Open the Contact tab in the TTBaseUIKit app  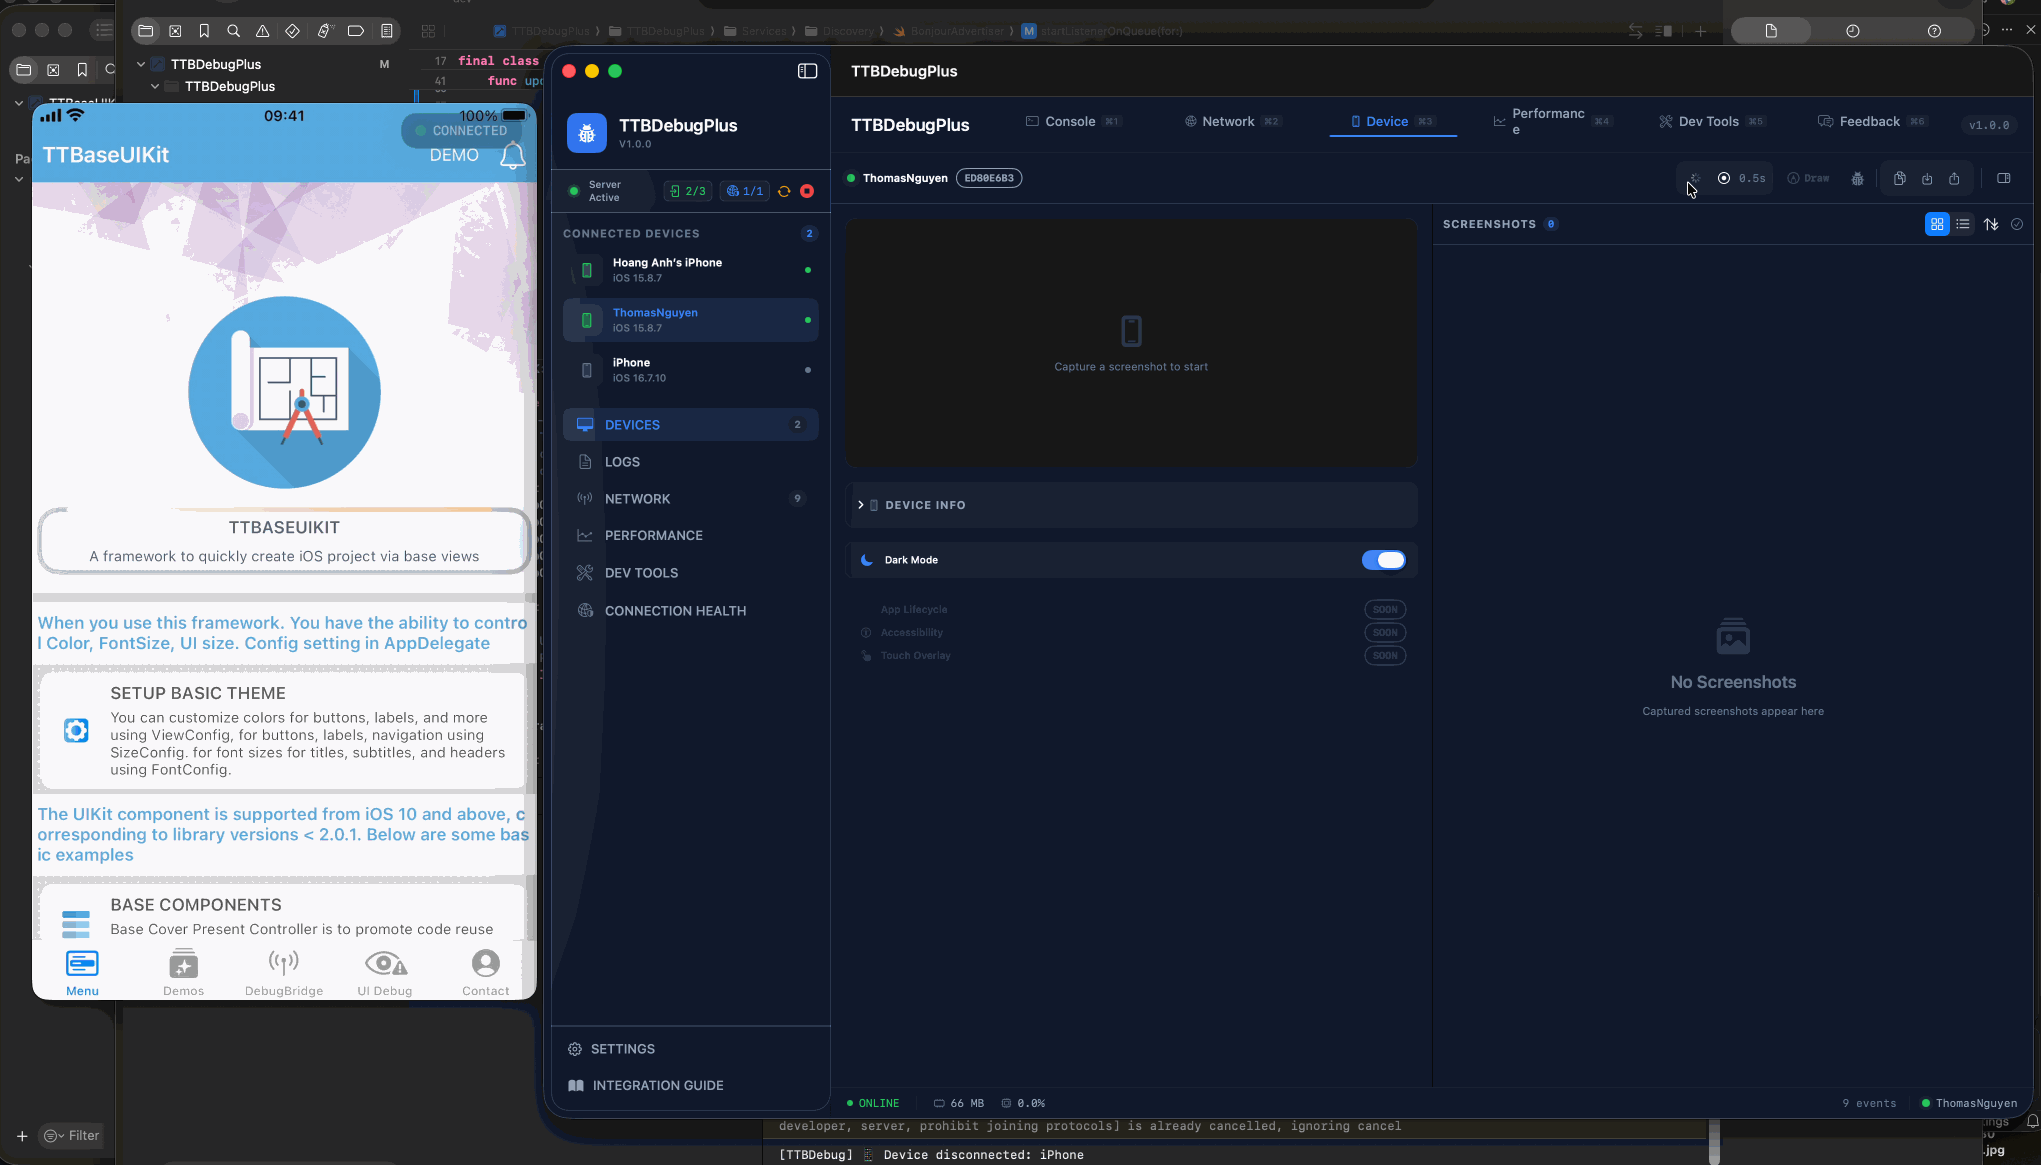coord(486,970)
